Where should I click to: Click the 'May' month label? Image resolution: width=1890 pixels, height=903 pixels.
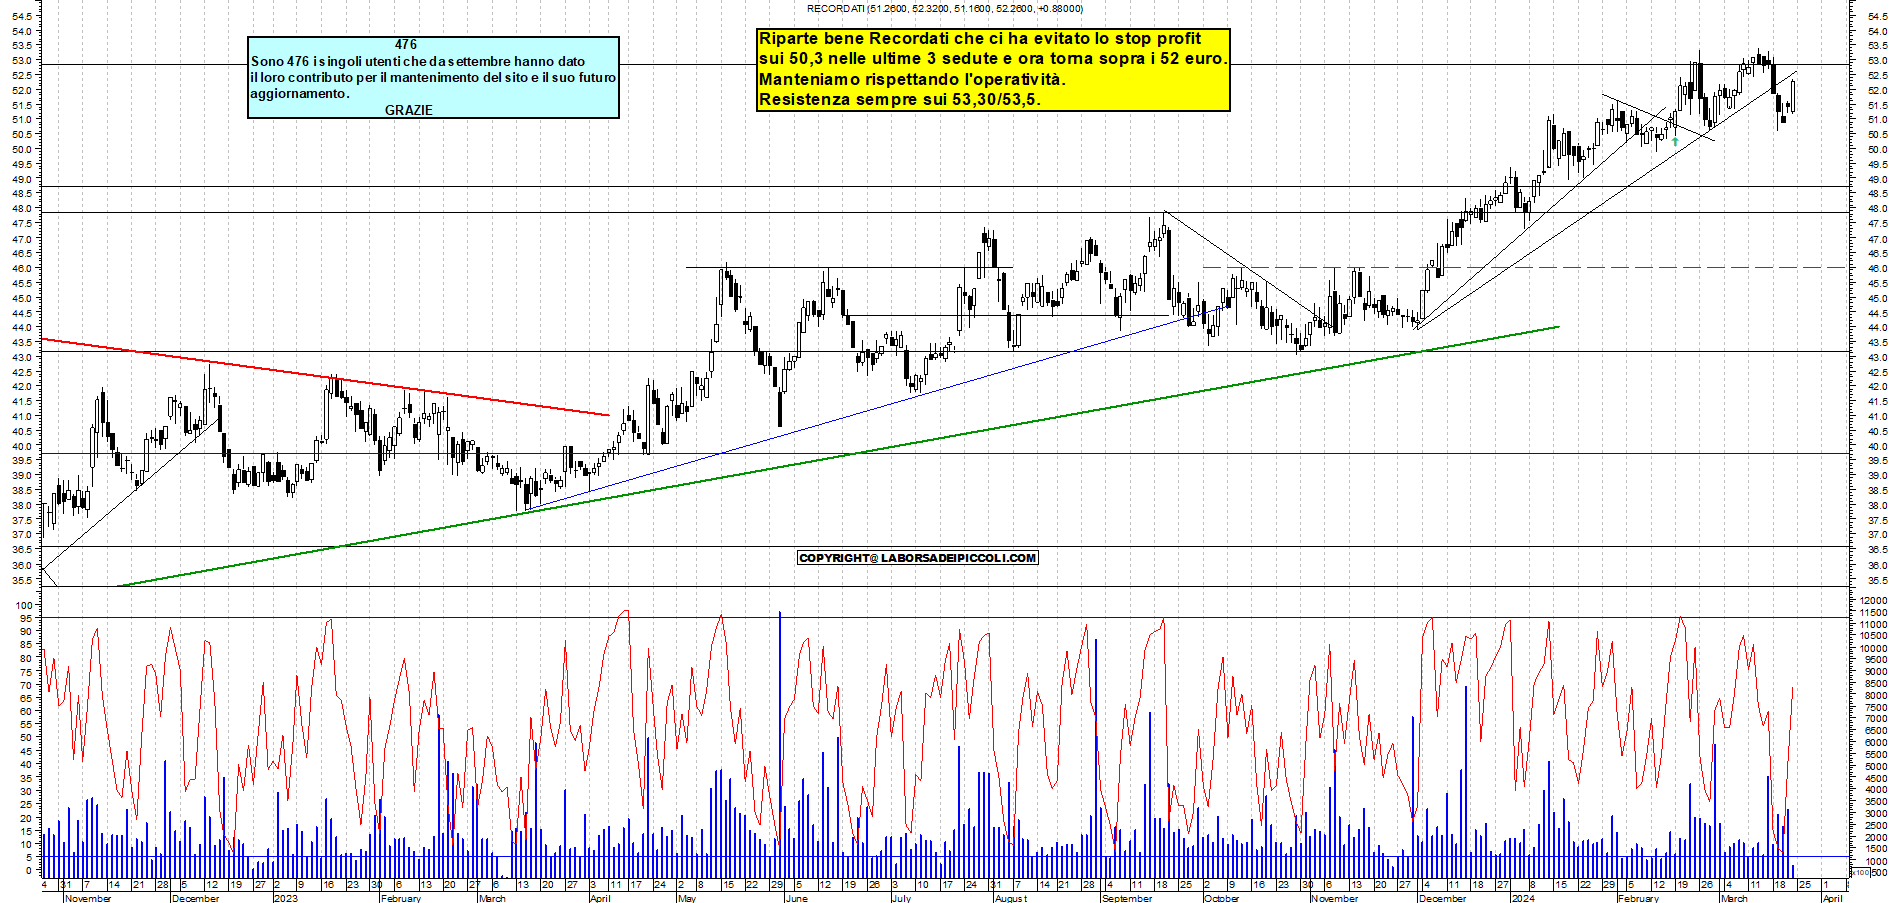click(687, 898)
